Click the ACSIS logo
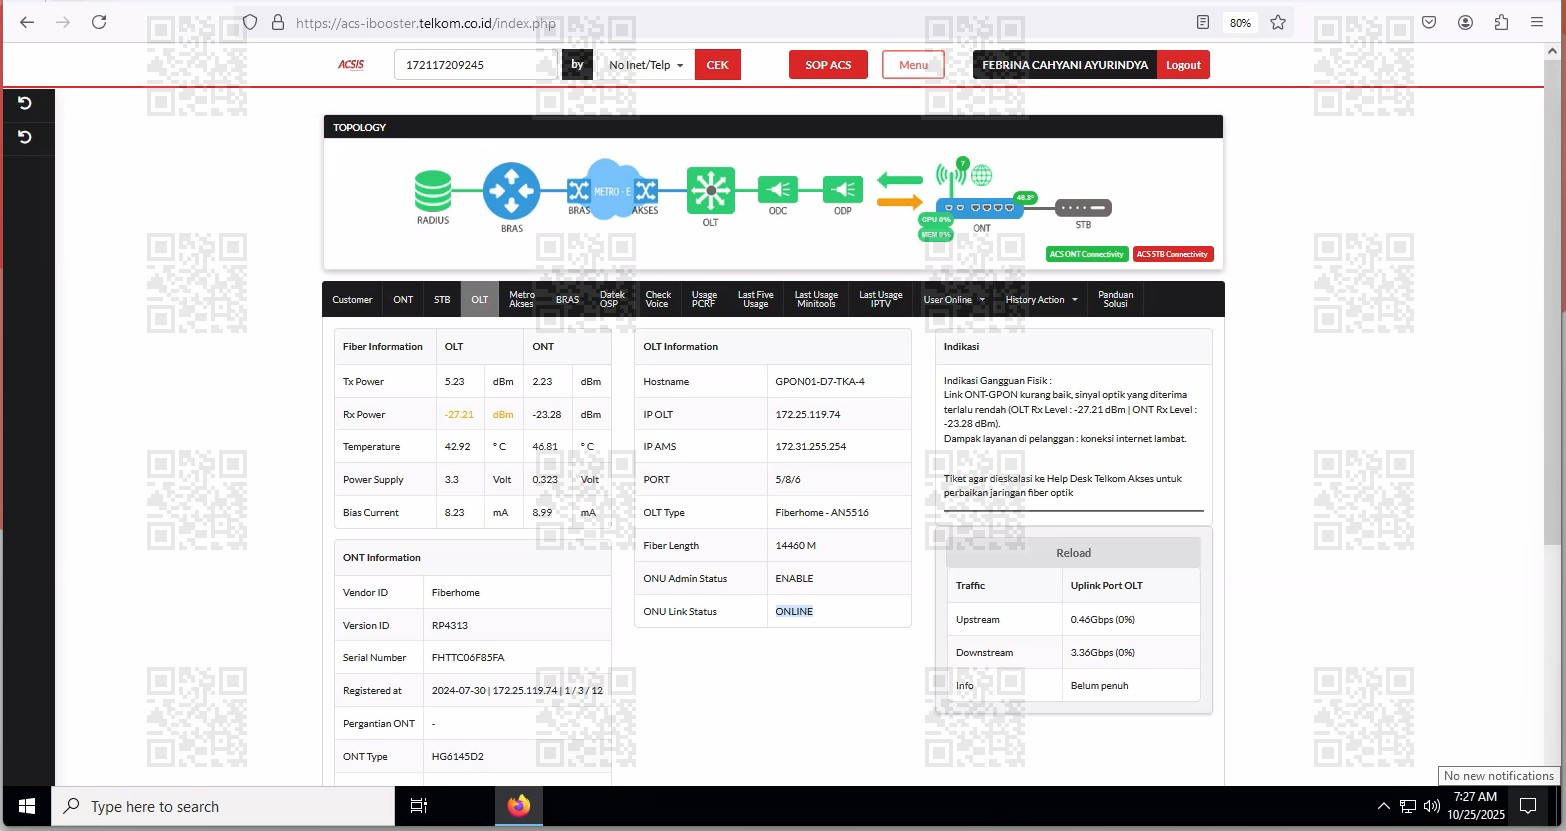 point(351,65)
